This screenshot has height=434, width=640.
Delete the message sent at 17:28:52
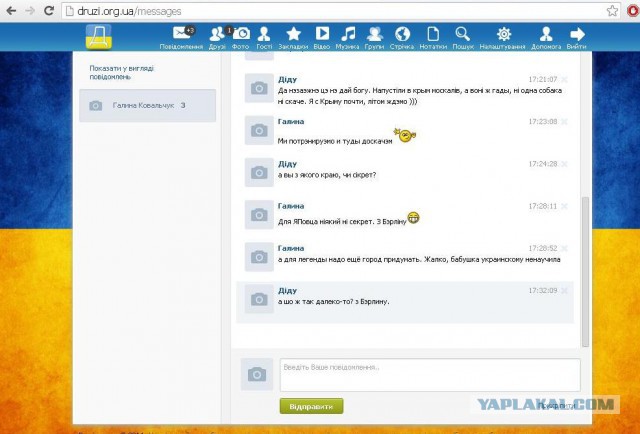pos(564,248)
